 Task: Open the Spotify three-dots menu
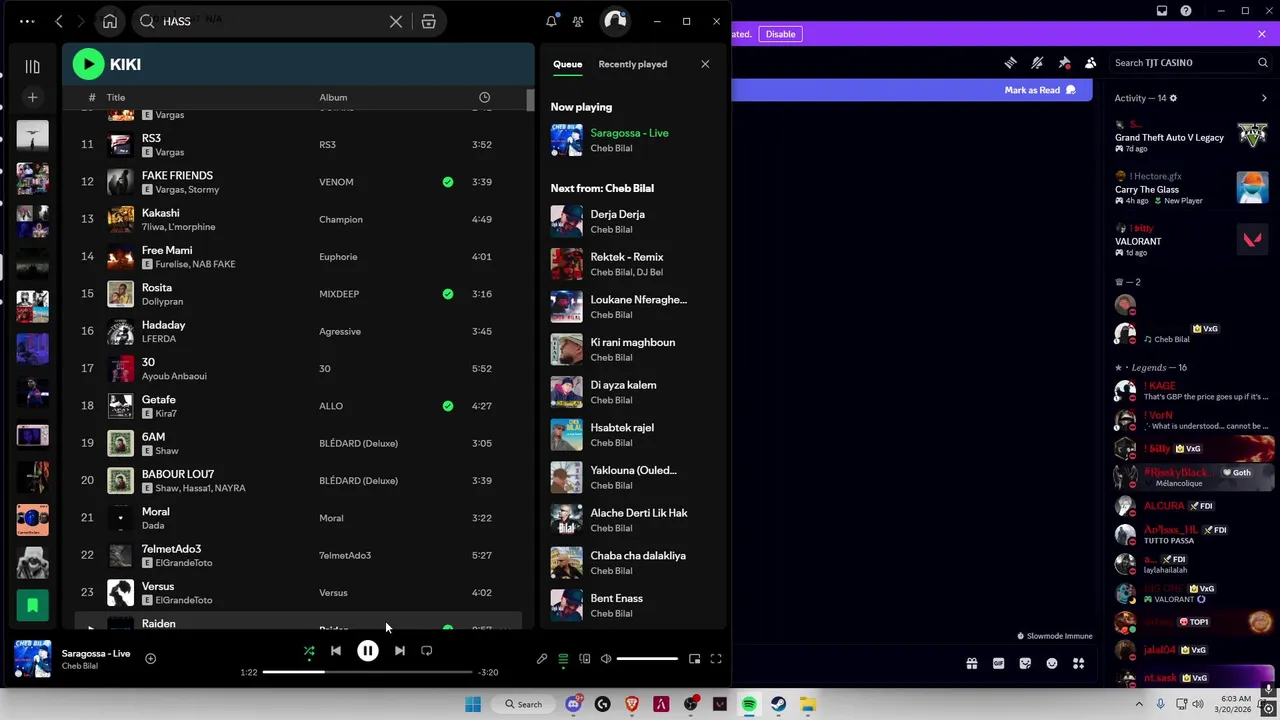coord(27,21)
